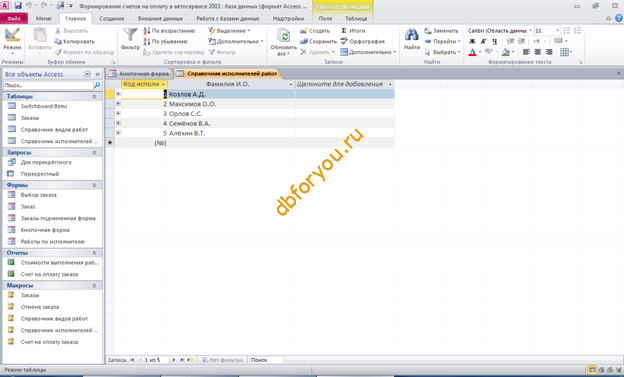The width and height of the screenshot is (624, 377).
Task: Click the font color A icon
Action: (x=472, y=52)
